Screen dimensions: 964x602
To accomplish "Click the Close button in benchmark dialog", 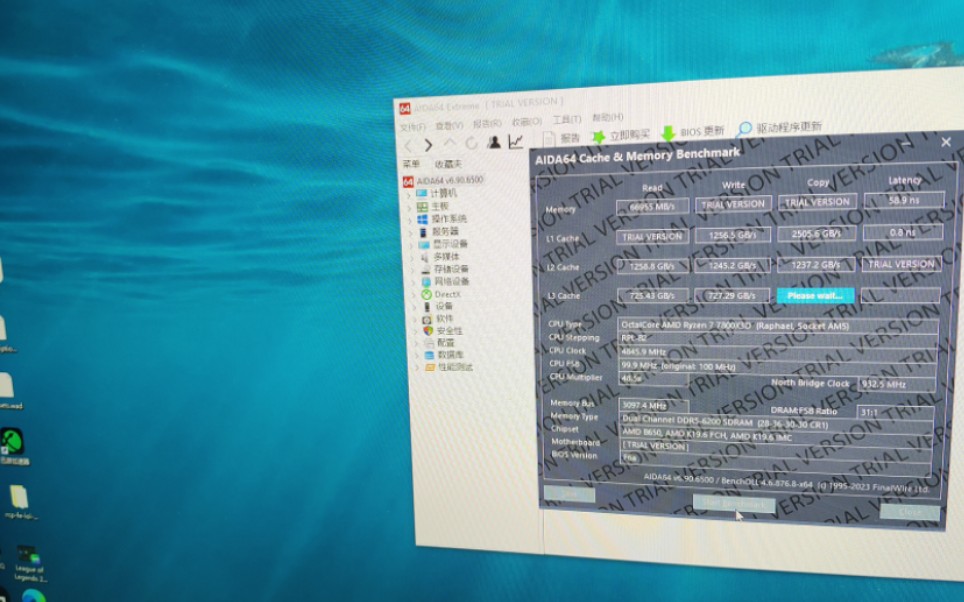I will point(909,512).
